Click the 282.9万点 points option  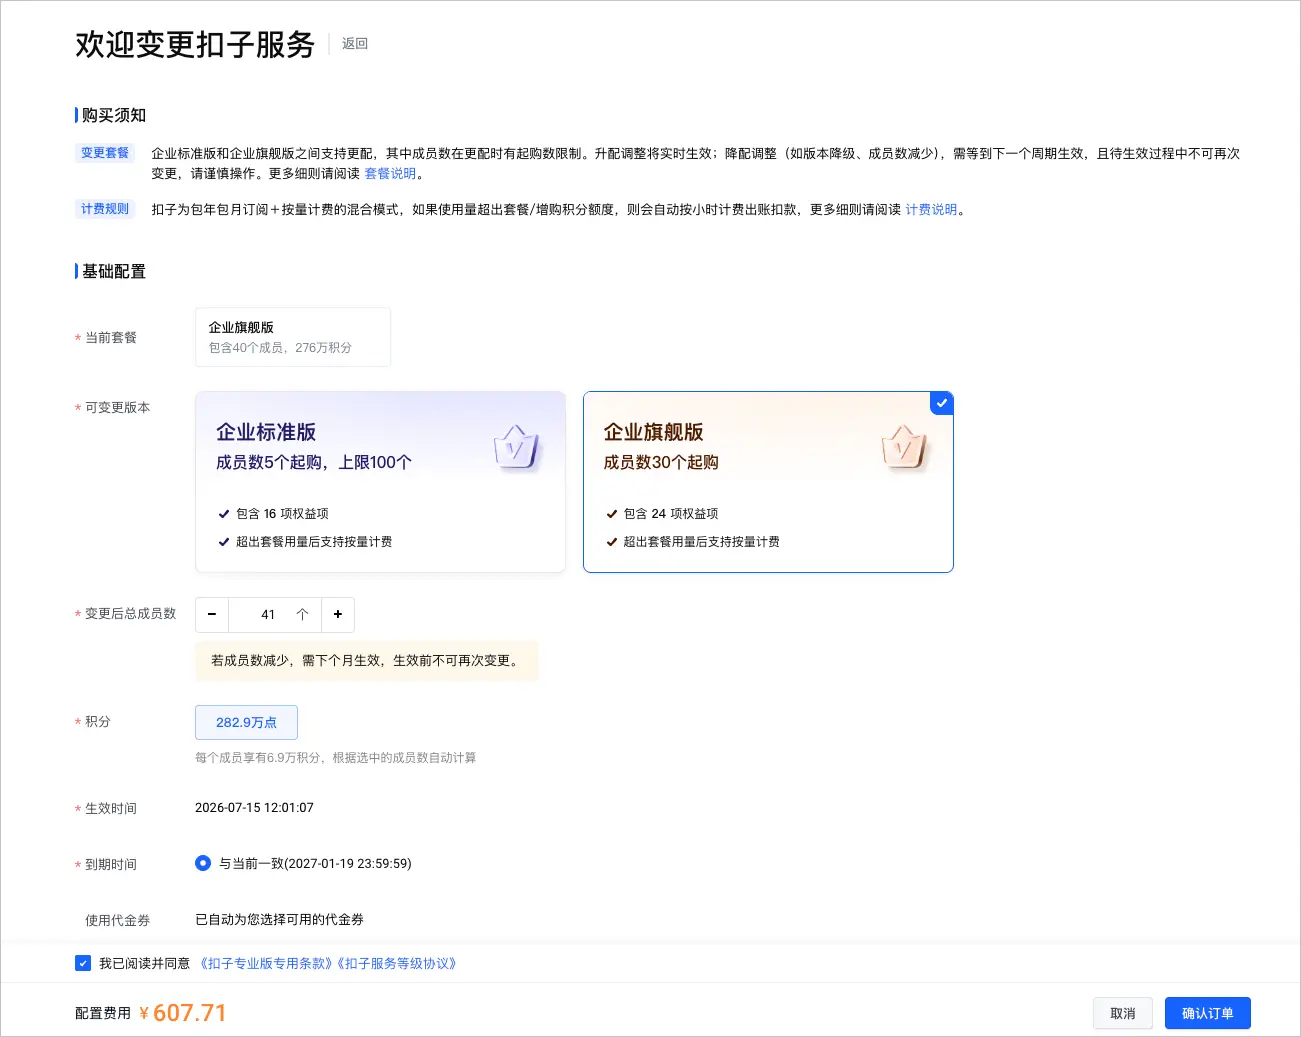click(x=246, y=722)
